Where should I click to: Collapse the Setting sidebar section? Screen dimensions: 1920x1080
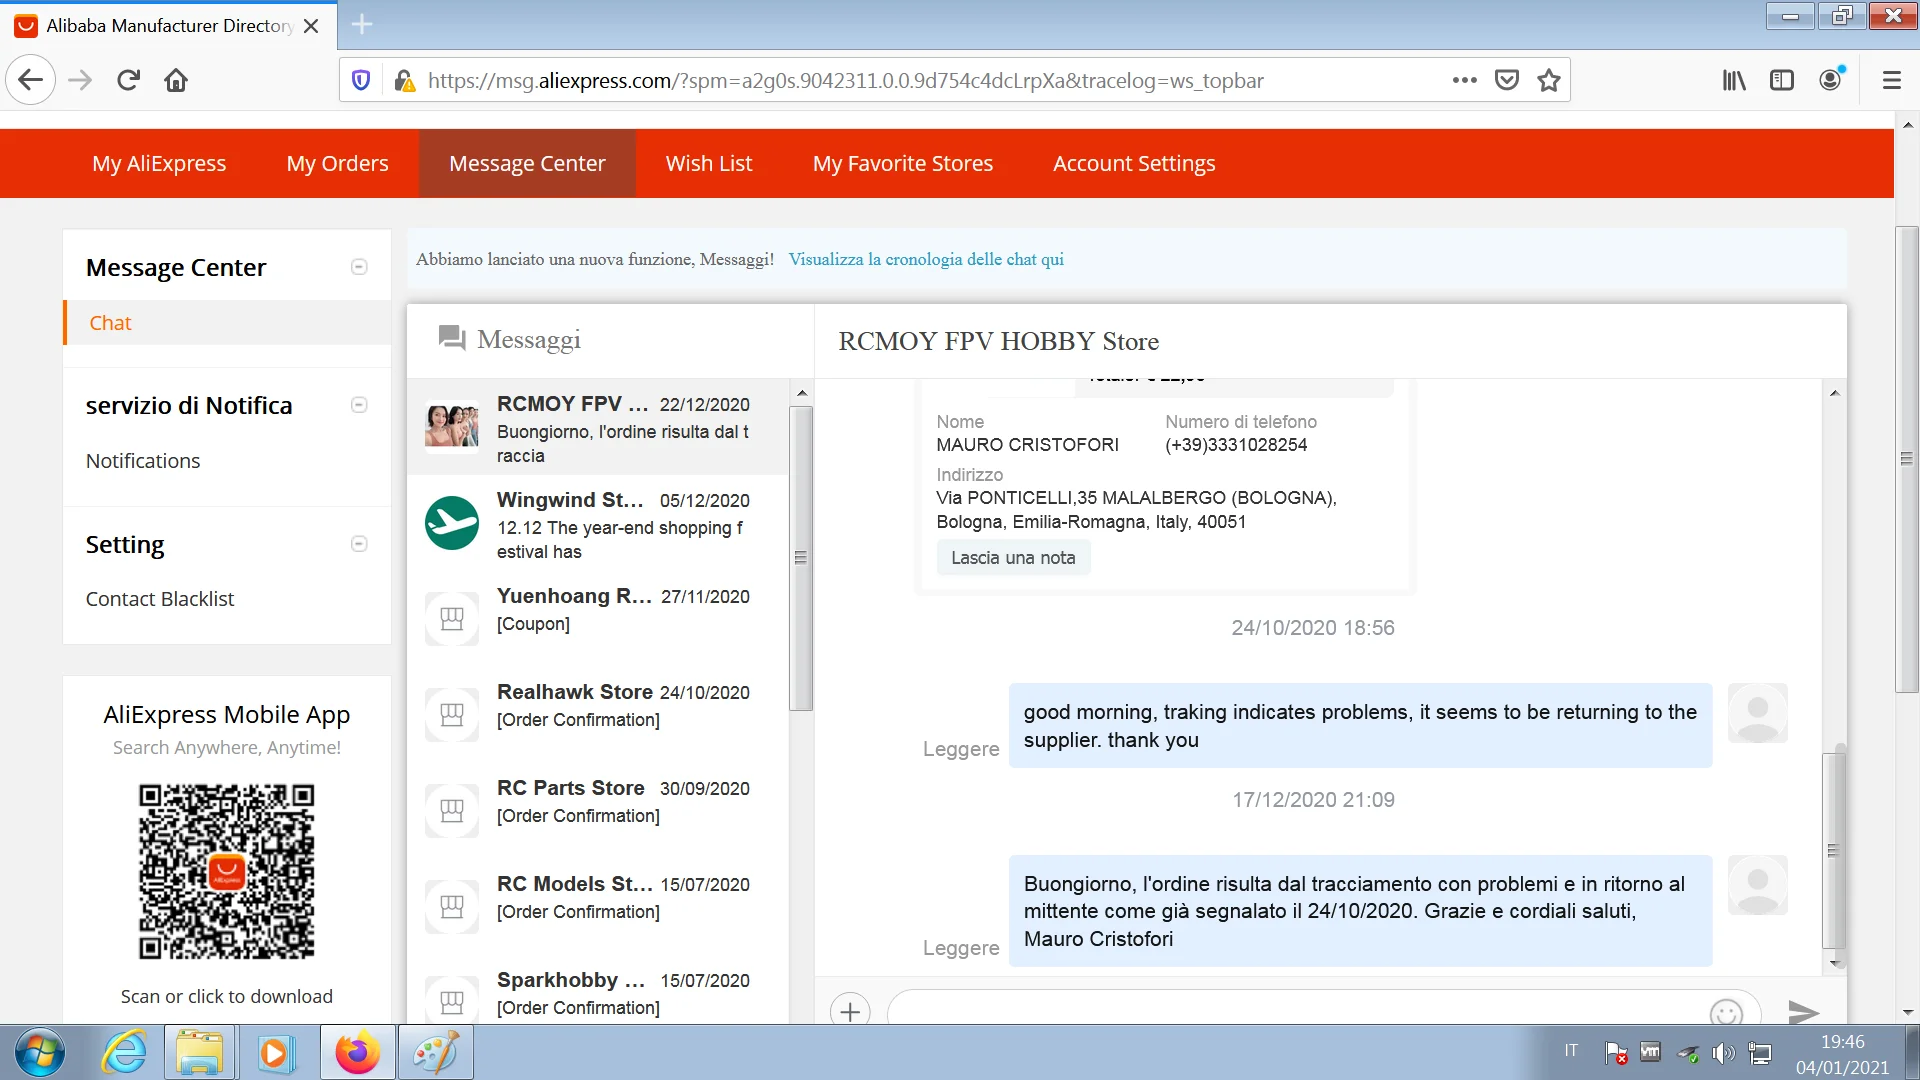[359, 544]
